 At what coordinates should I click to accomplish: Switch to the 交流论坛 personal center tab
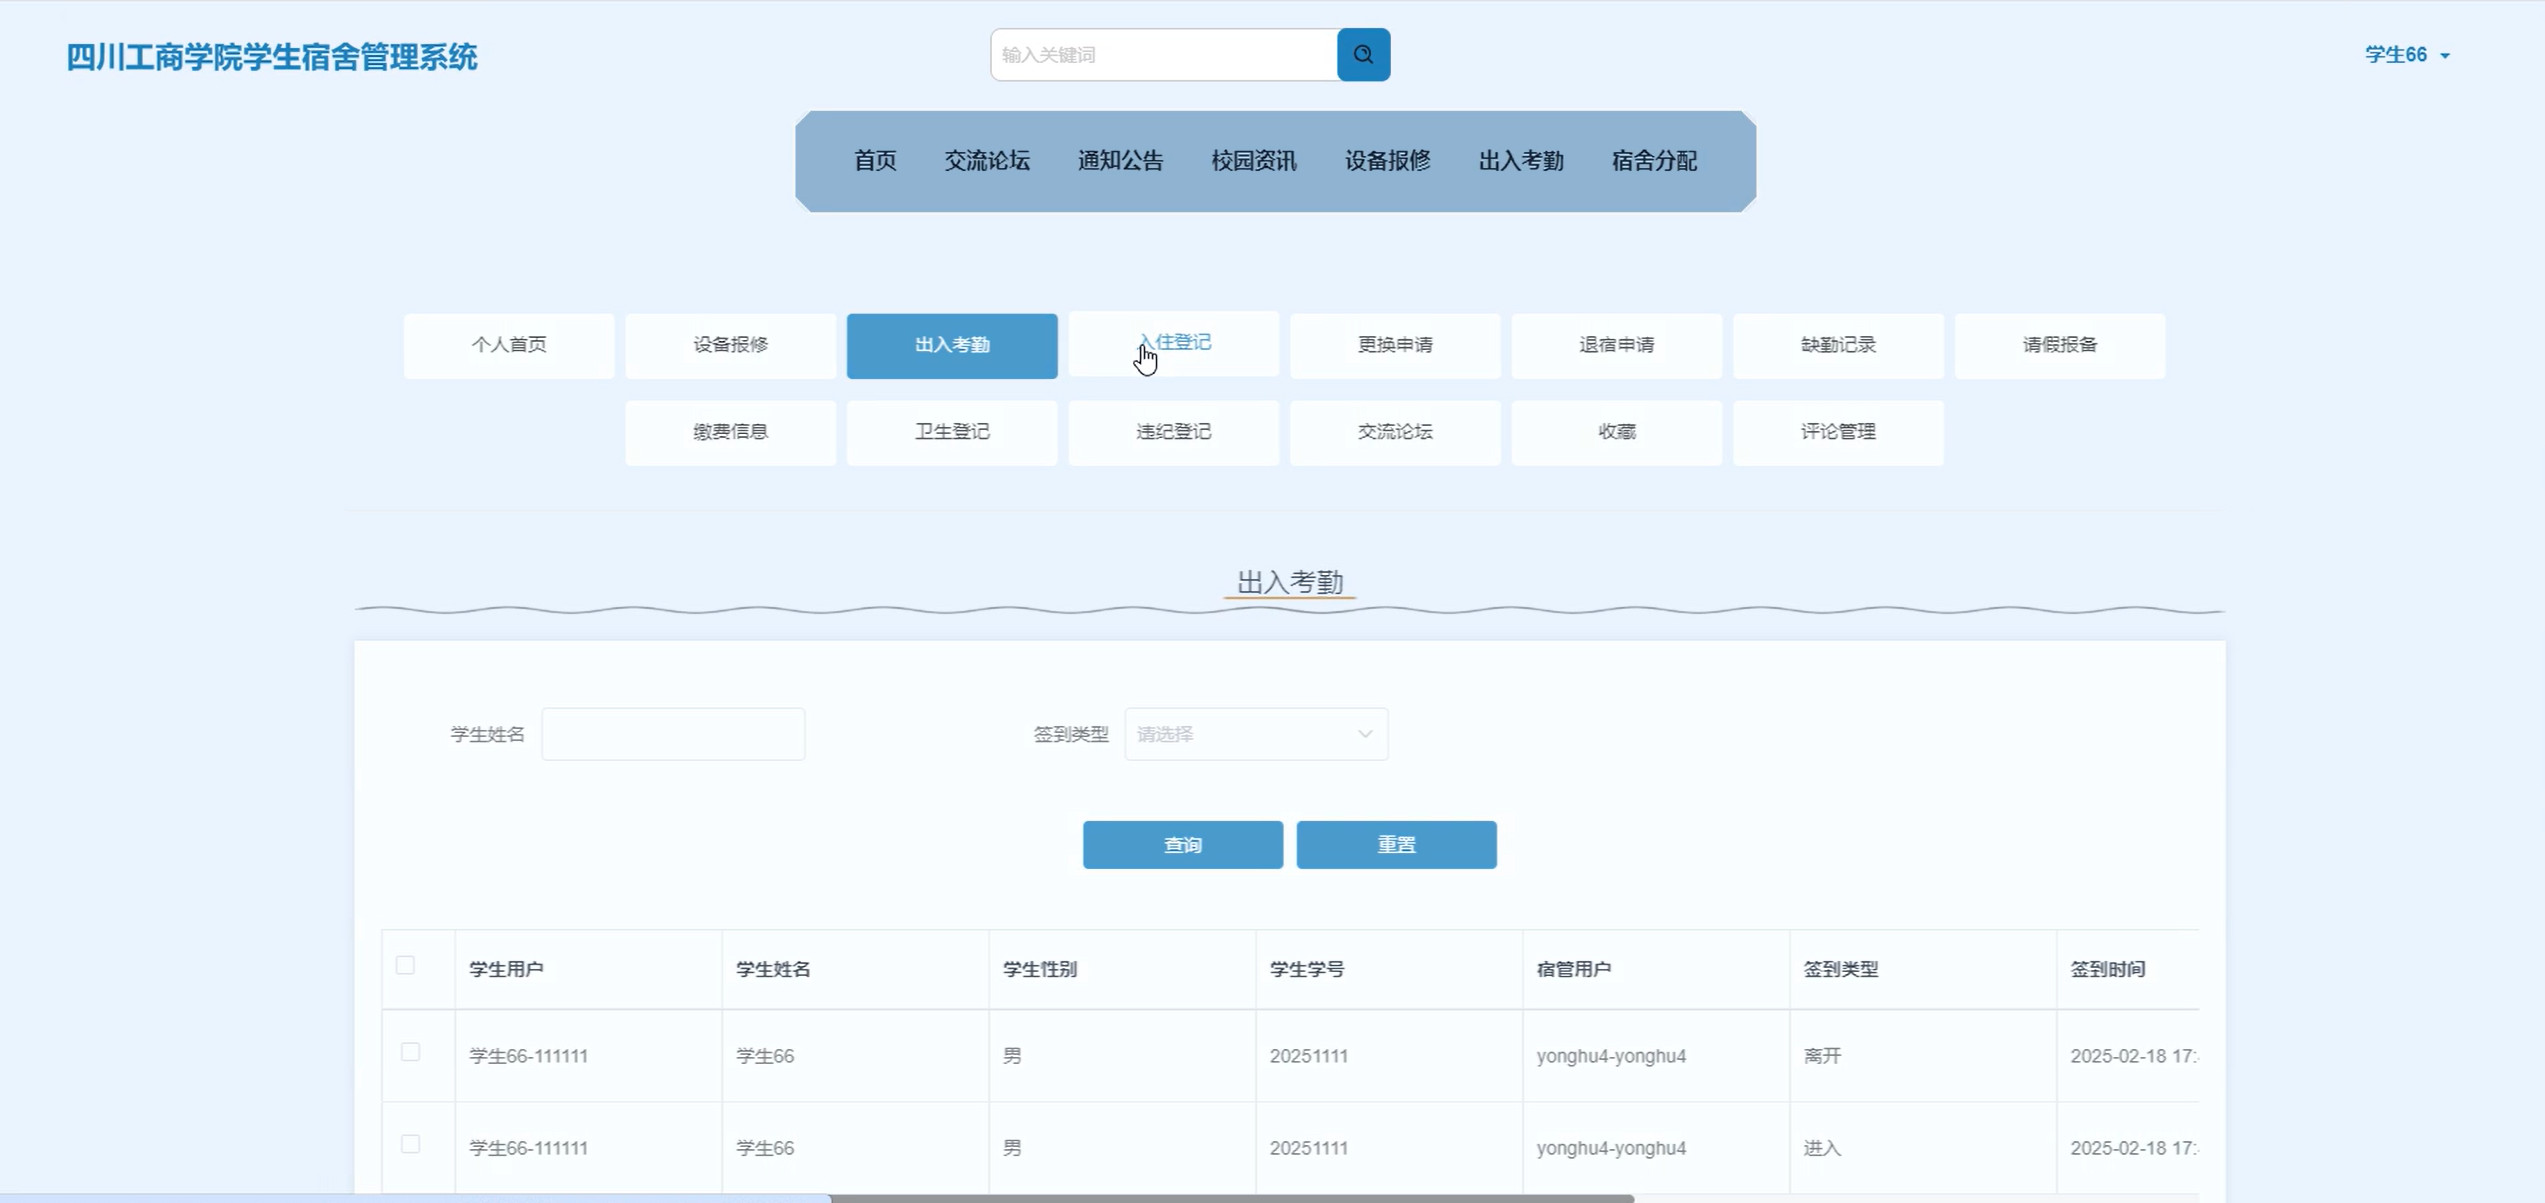(x=1395, y=432)
